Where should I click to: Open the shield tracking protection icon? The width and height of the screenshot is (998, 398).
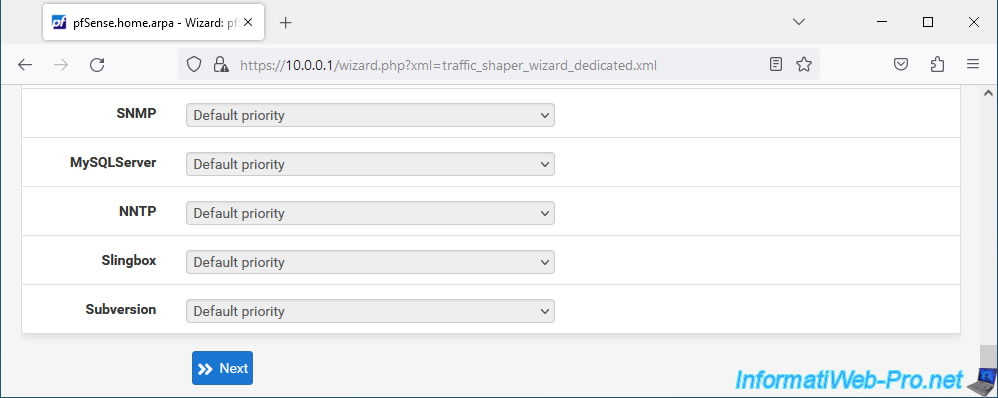[x=194, y=64]
